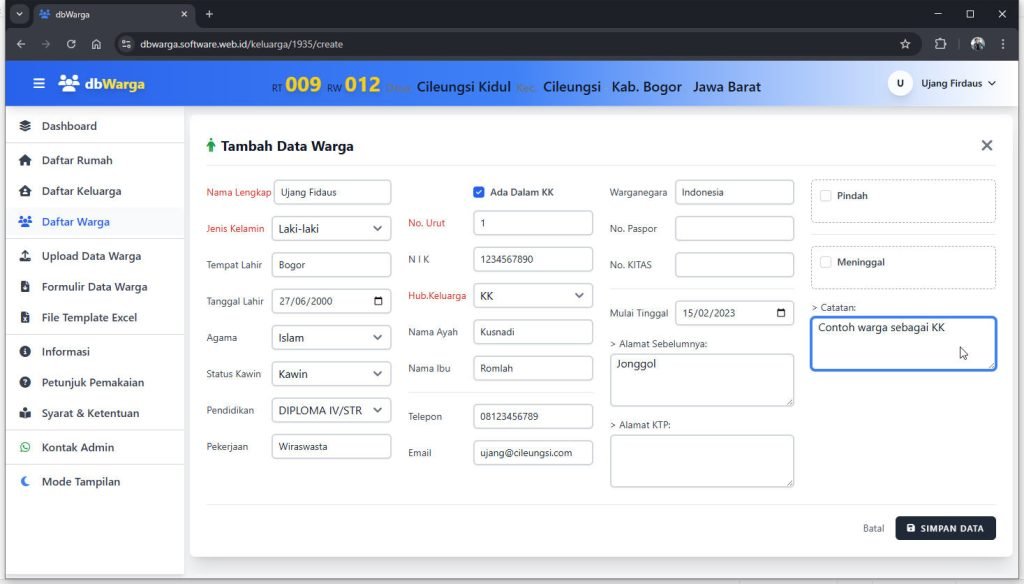Image resolution: width=1024 pixels, height=584 pixels.
Task: Tick the Meninggal checkbox
Action: pyautogui.click(x=825, y=262)
